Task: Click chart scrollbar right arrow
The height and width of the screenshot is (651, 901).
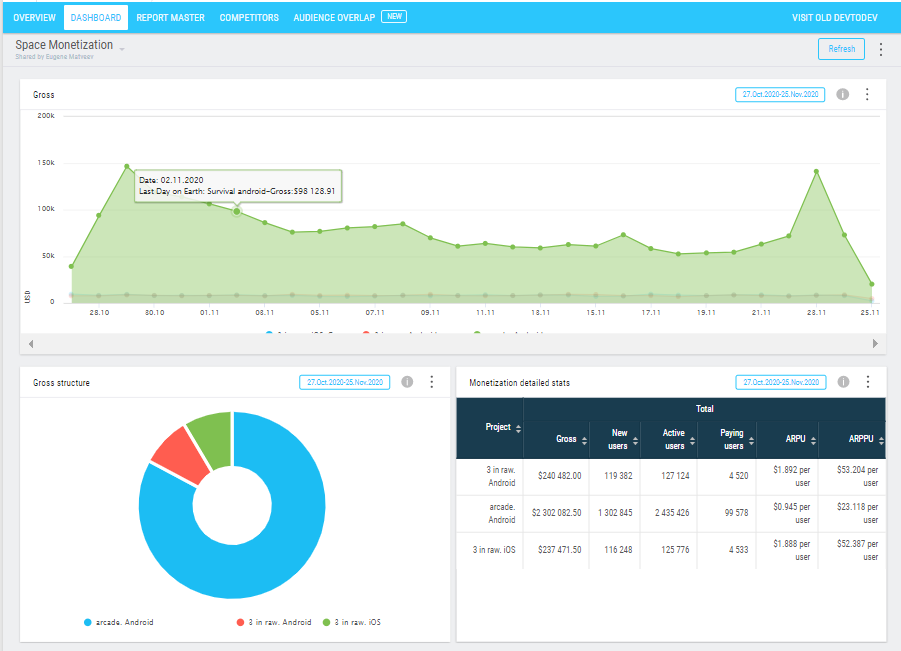Action: tap(875, 344)
